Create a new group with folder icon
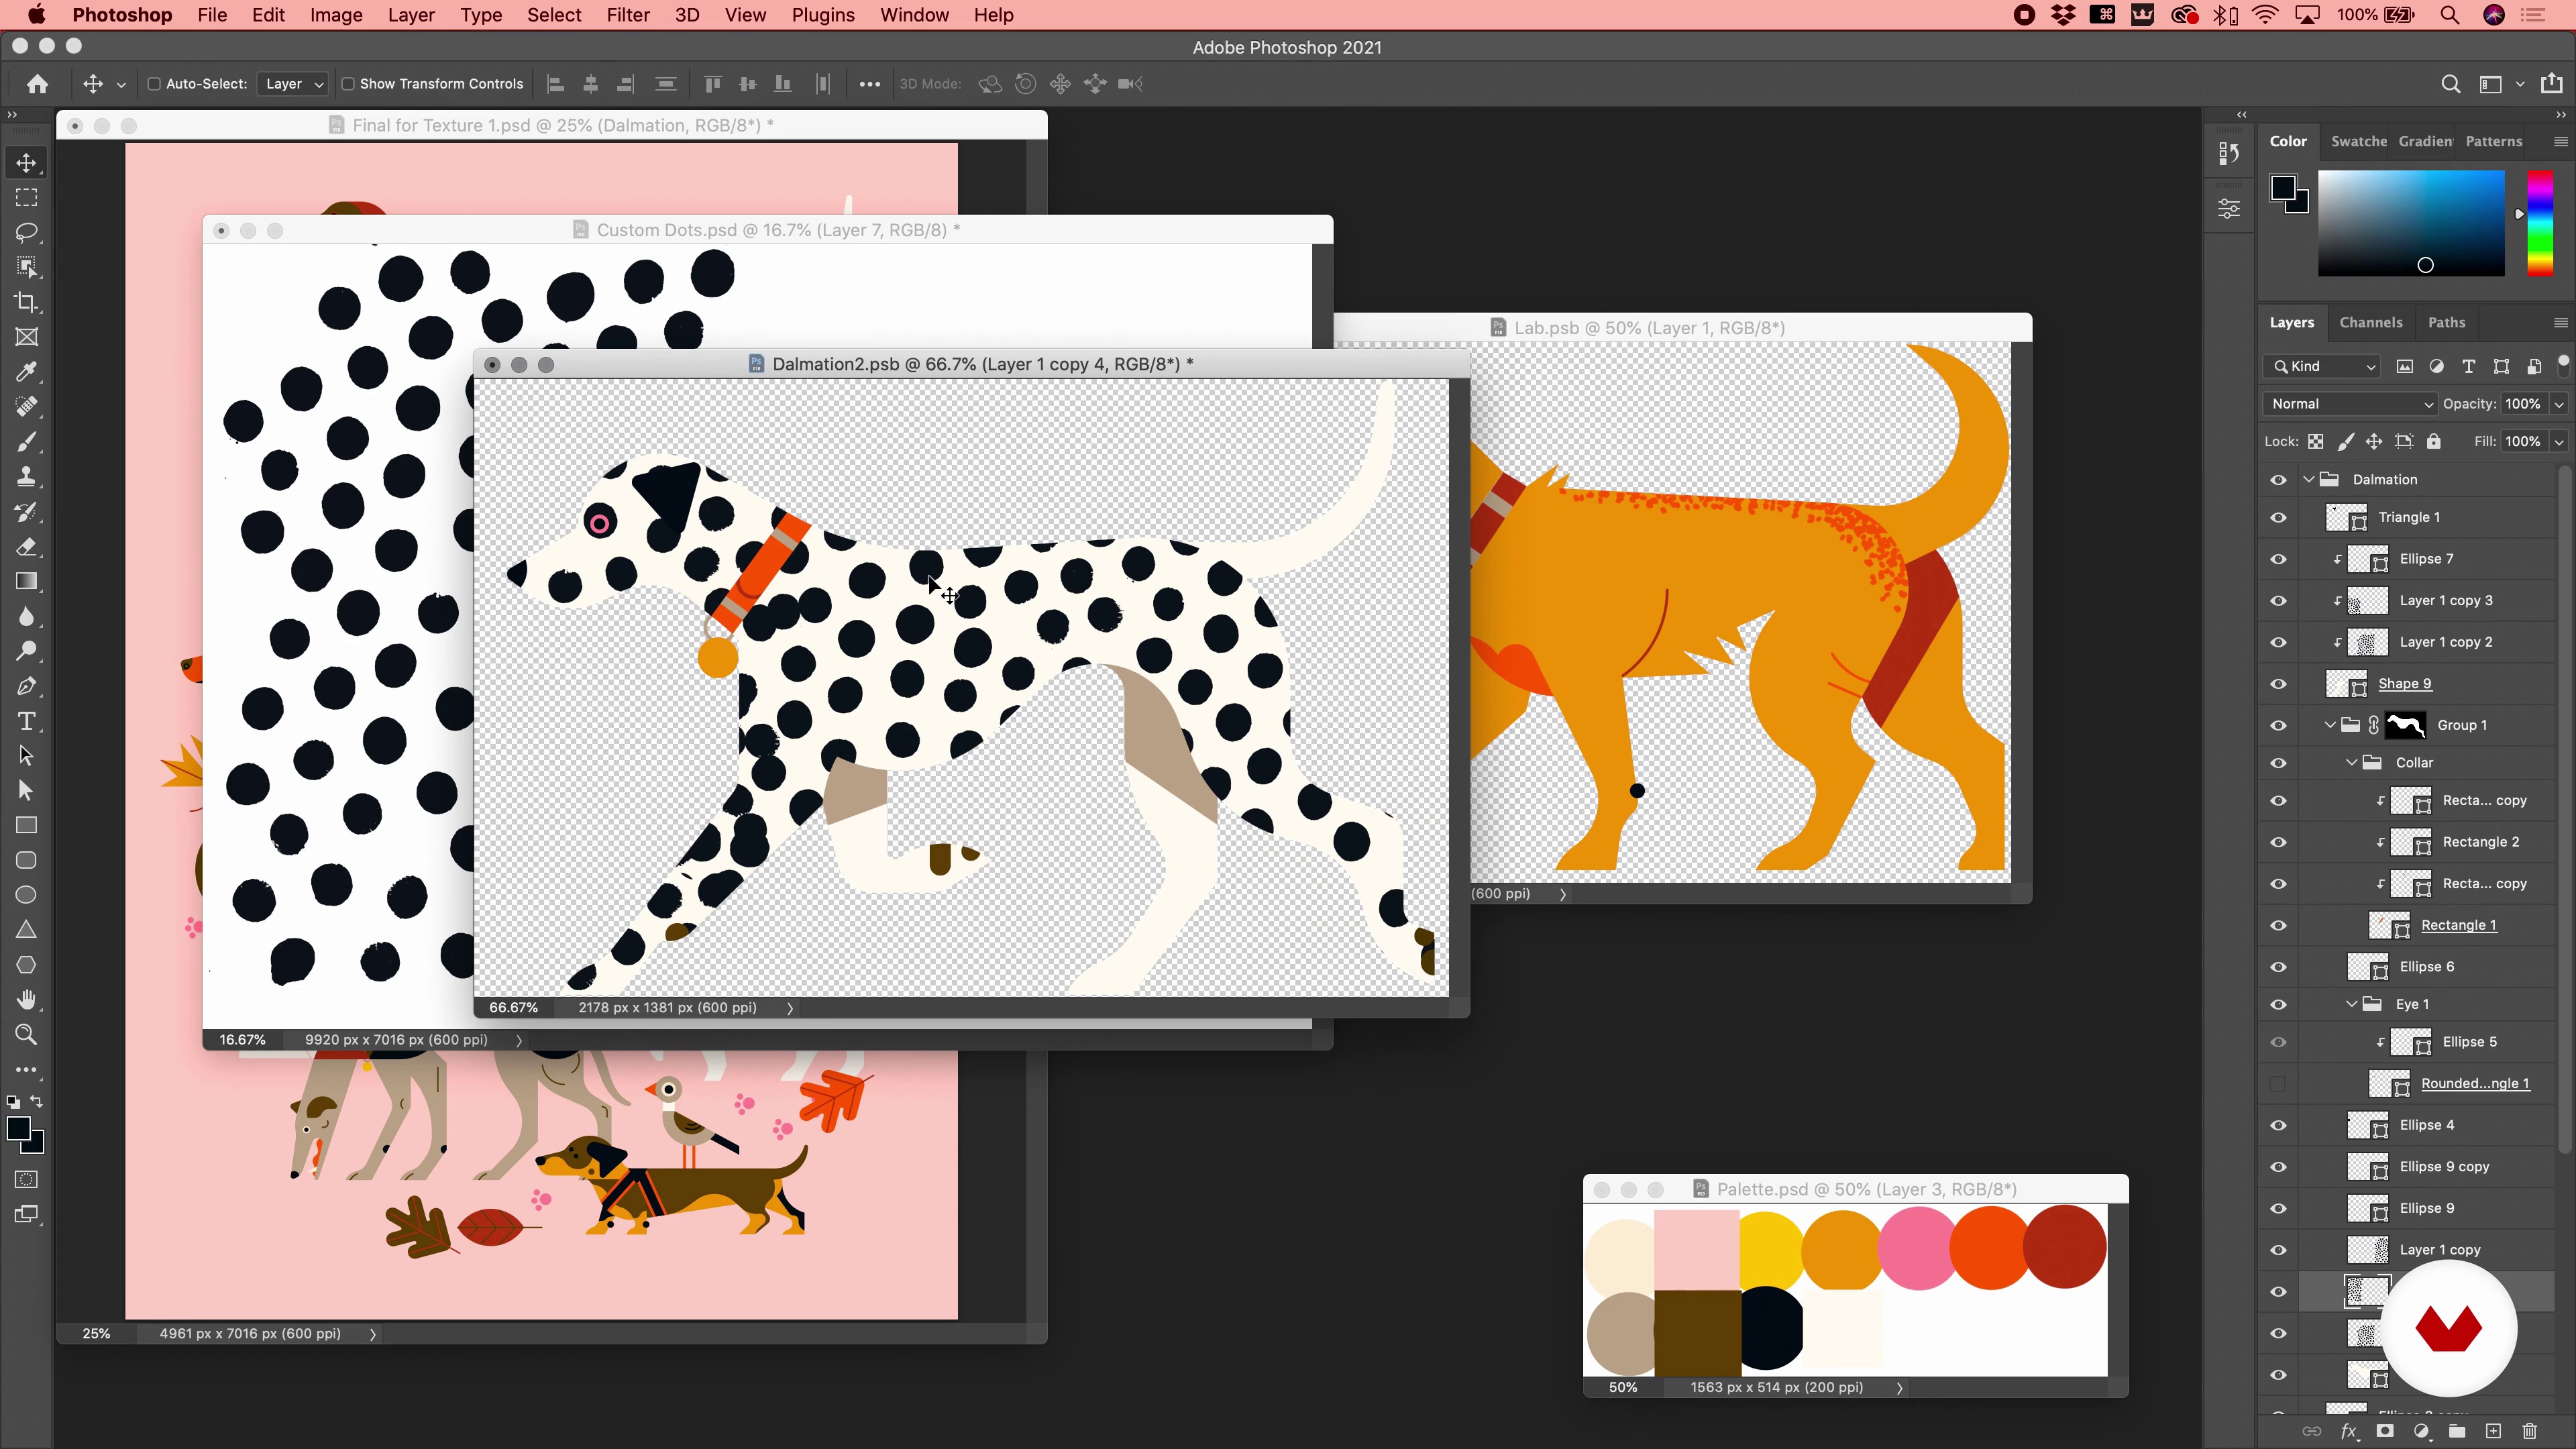Image resolution: width=2576 pixels, height=1449 pixels. (2457, 1431)
